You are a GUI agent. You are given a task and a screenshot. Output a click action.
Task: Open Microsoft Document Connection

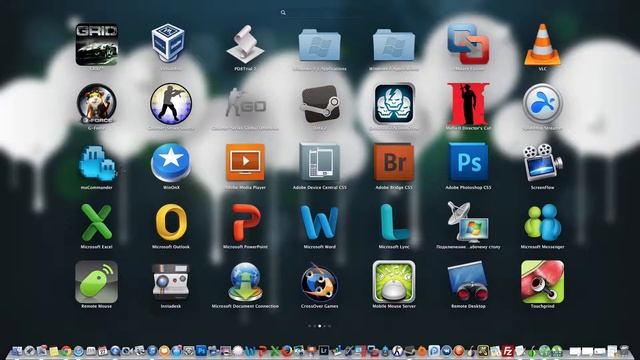click(245, 282)
